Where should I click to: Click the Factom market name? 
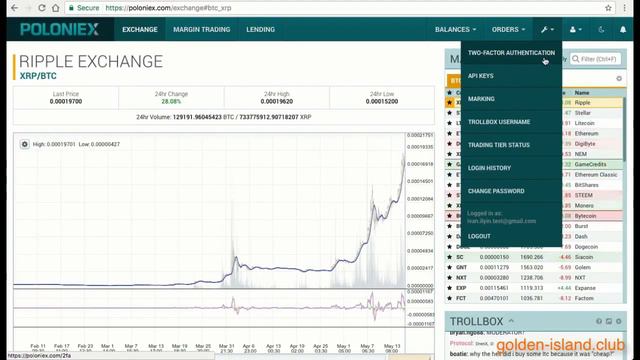point(584,298)
